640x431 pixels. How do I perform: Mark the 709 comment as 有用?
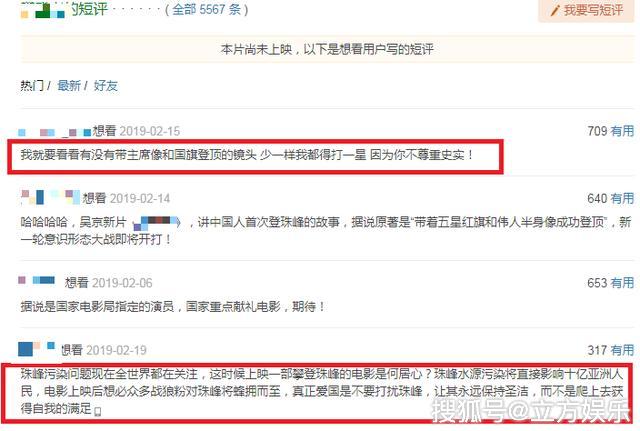[x=622, y=131]
